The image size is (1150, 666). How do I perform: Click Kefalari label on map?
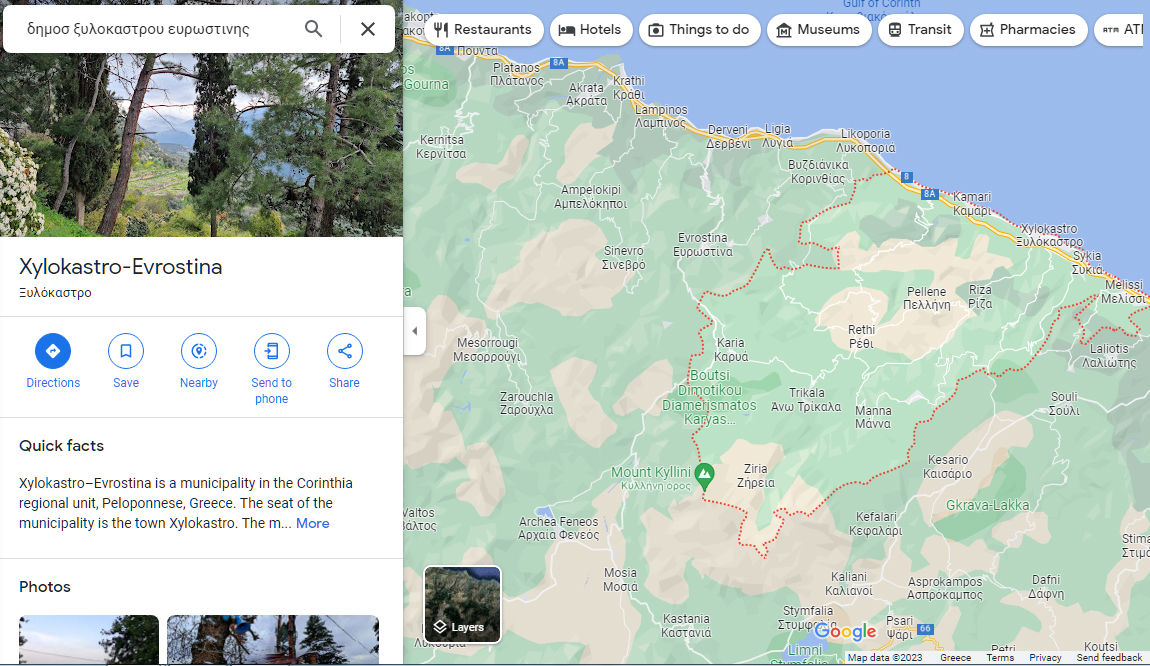click(876, 523)
